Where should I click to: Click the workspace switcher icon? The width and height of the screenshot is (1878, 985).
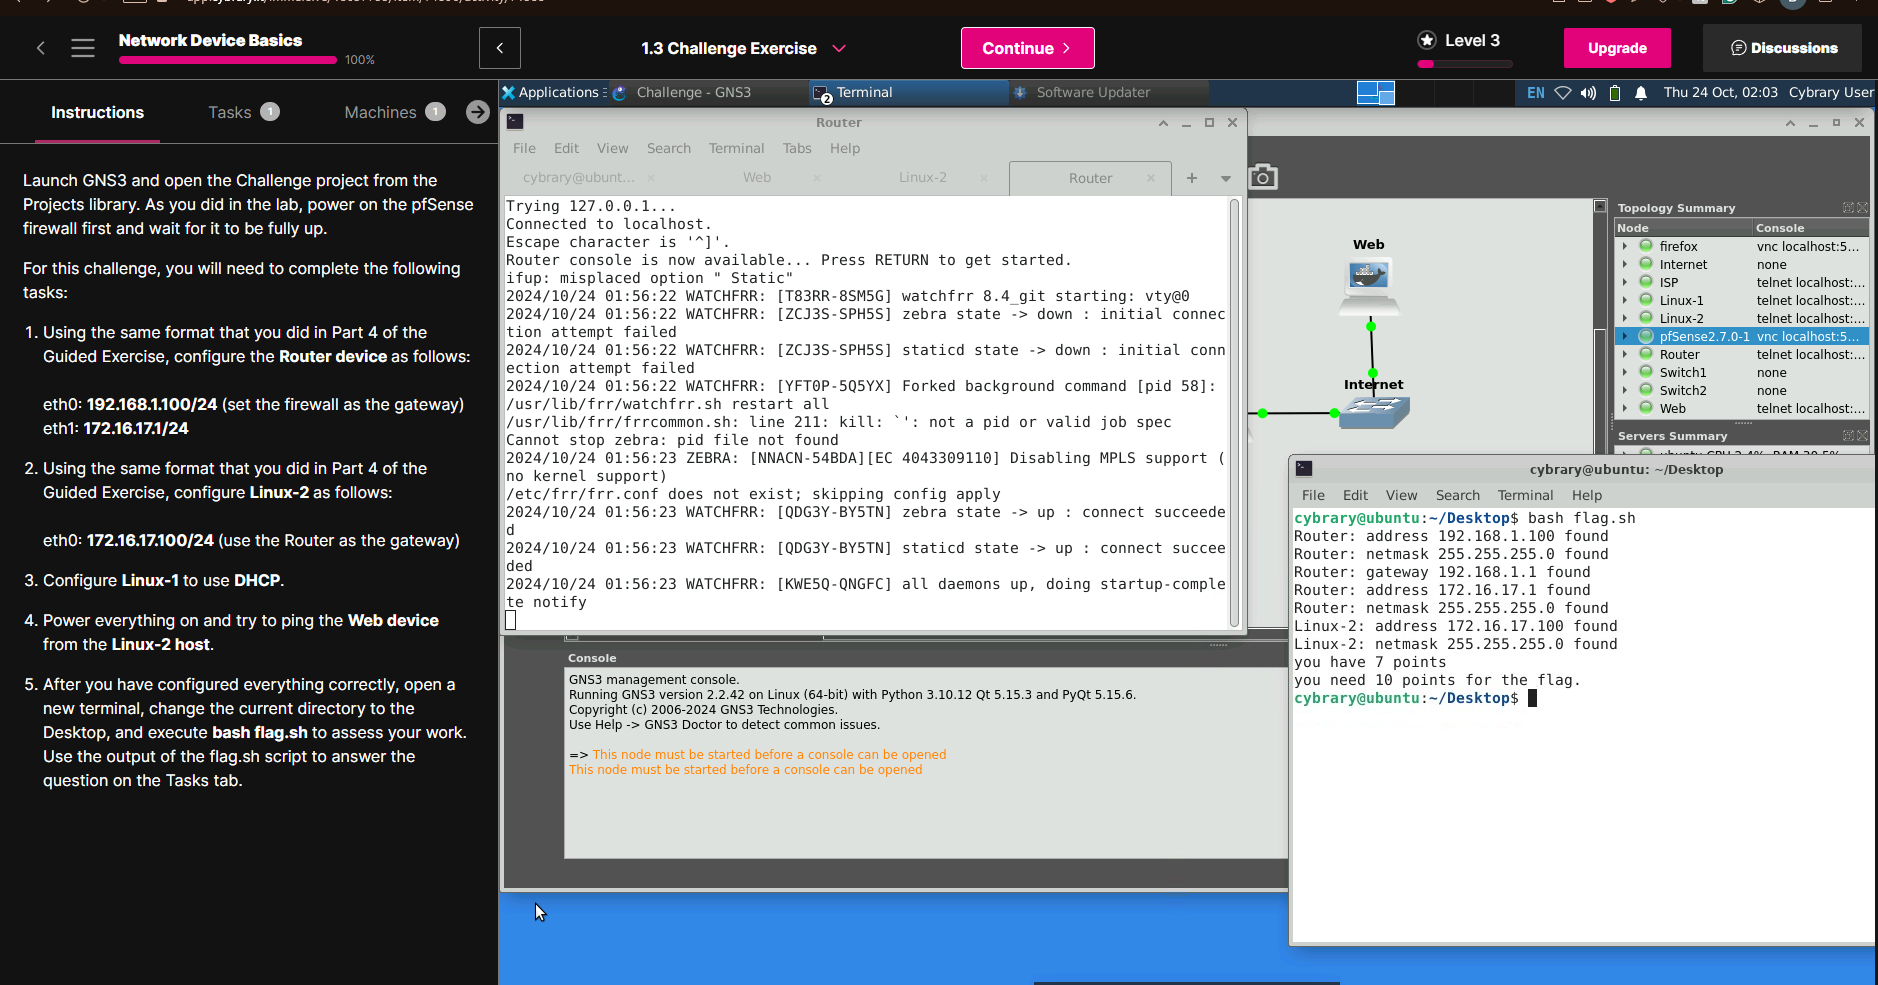(1375, 93)
